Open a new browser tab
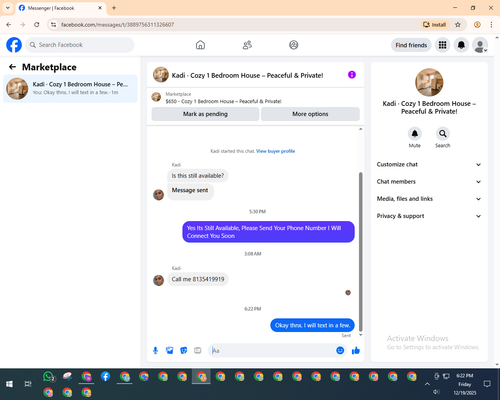 click(x=114, y=8)
